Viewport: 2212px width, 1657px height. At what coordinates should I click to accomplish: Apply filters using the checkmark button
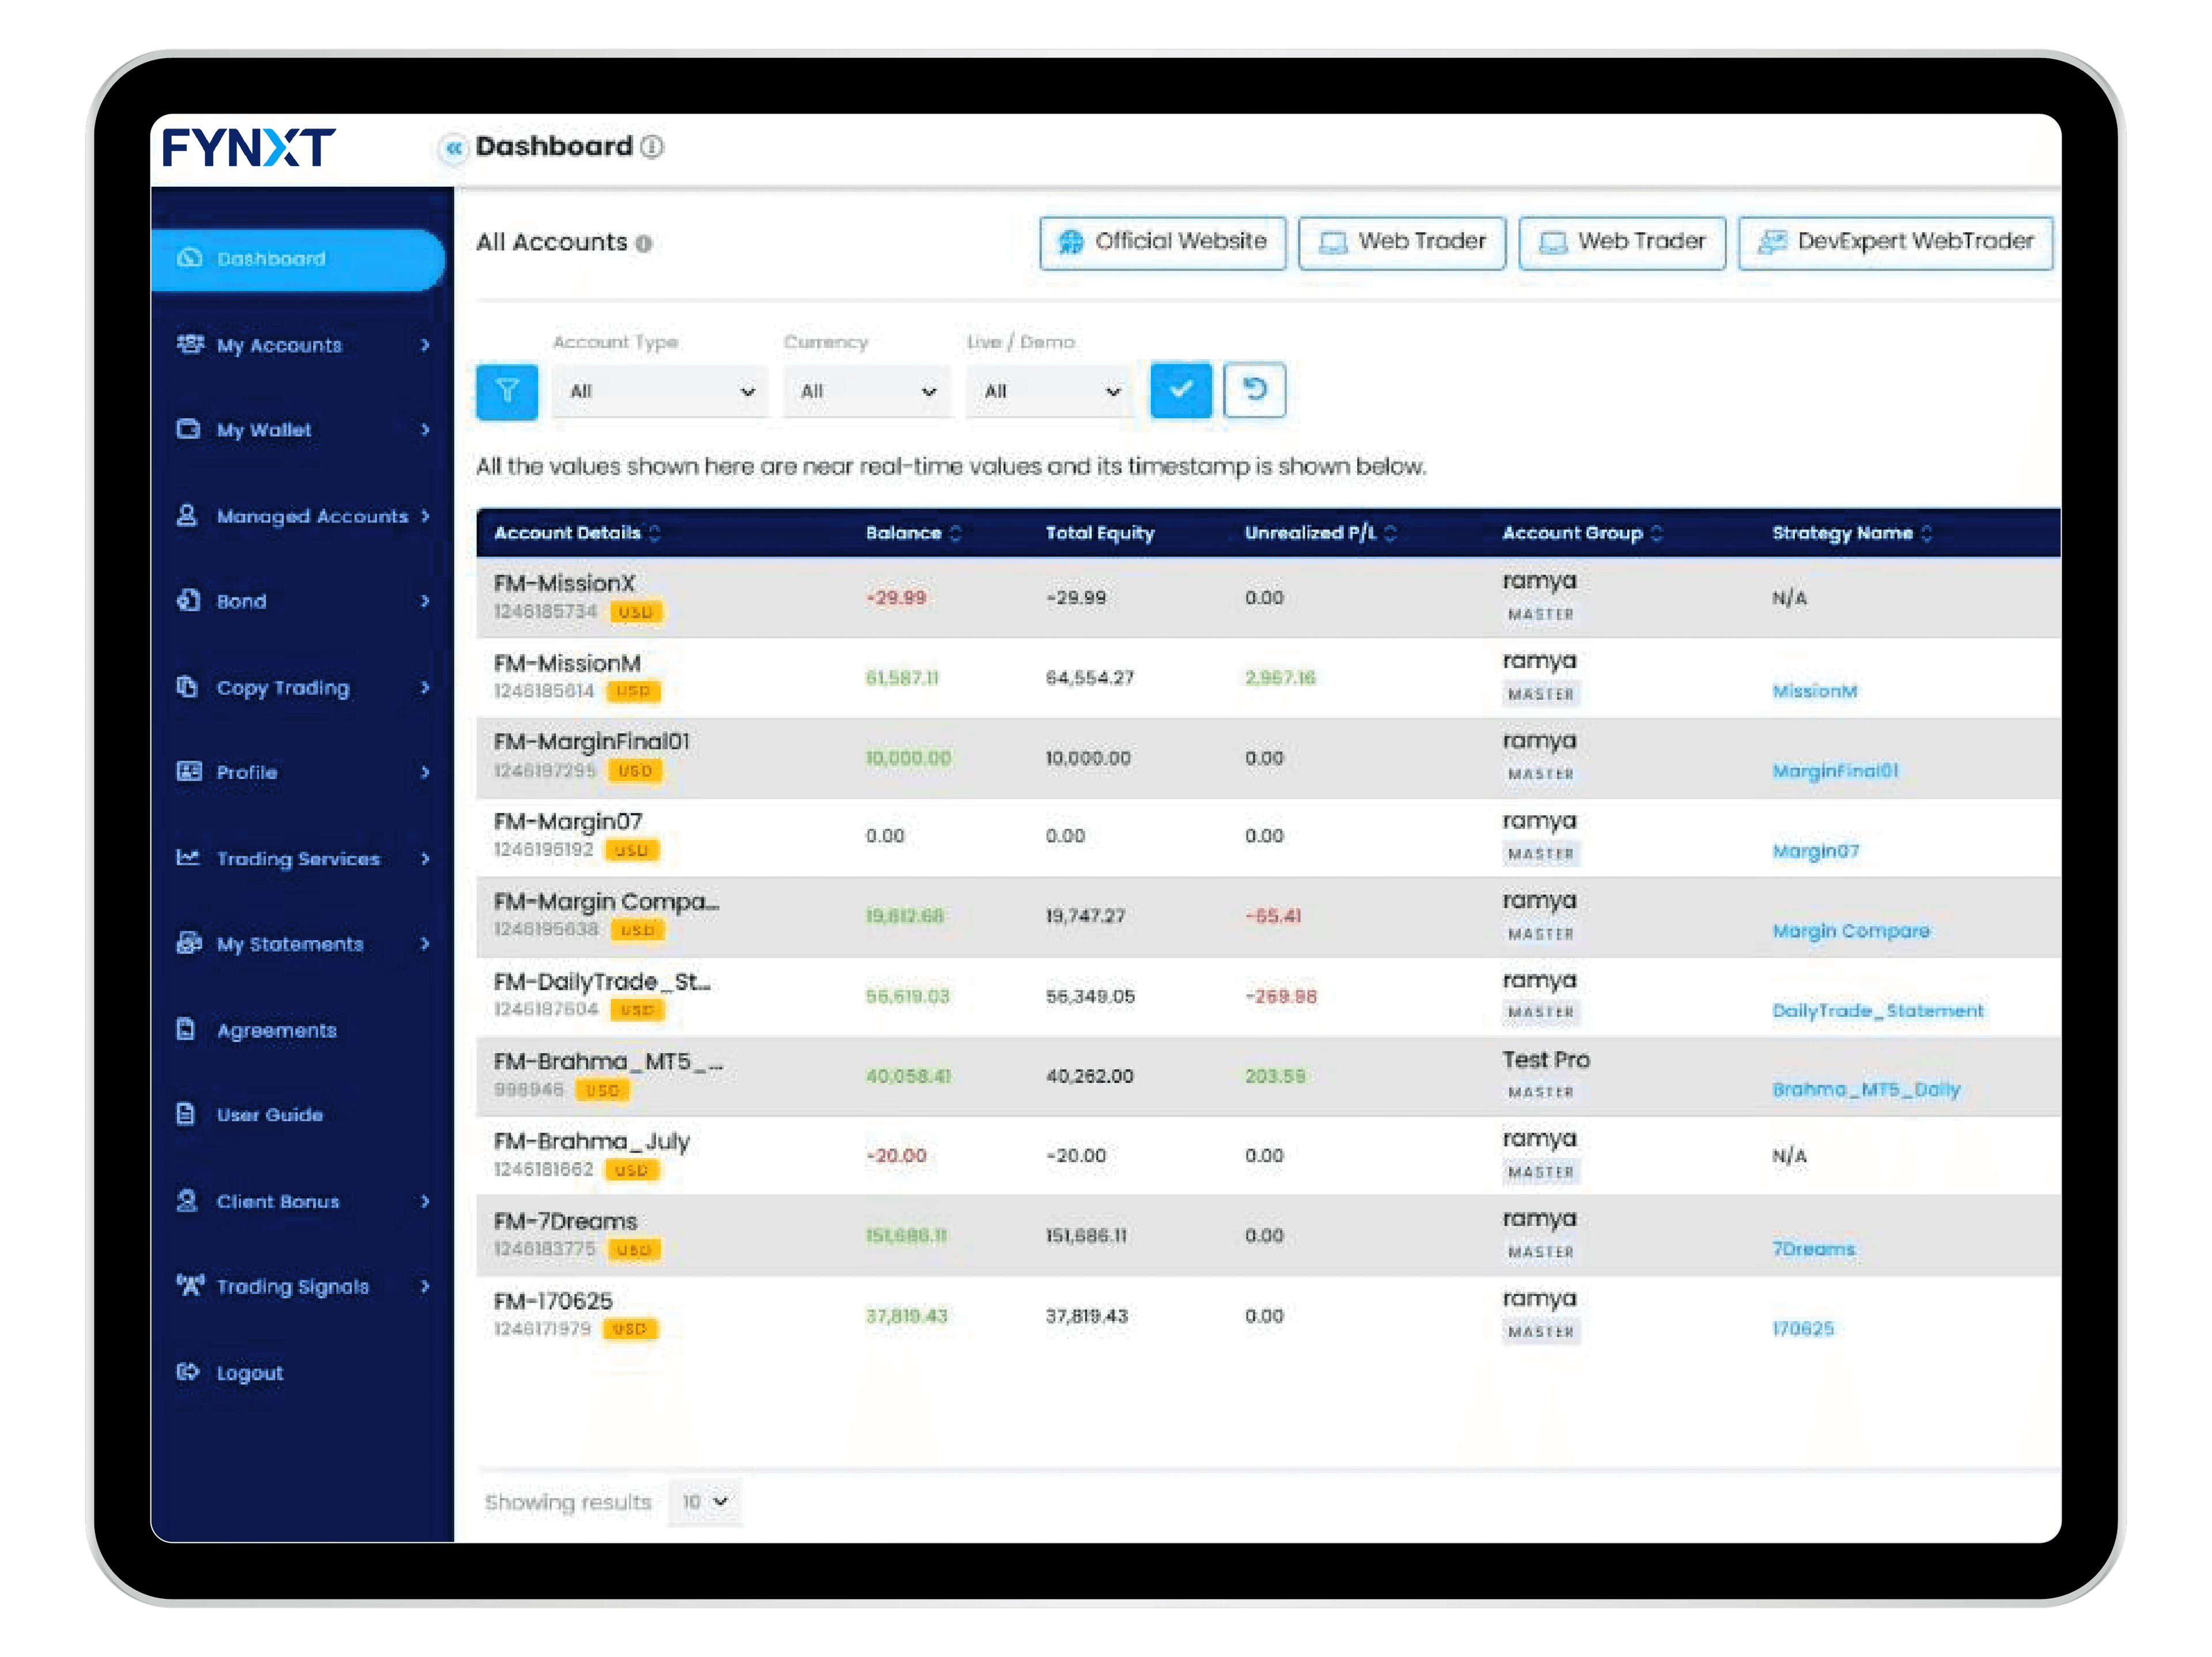tap(1180, 390)
